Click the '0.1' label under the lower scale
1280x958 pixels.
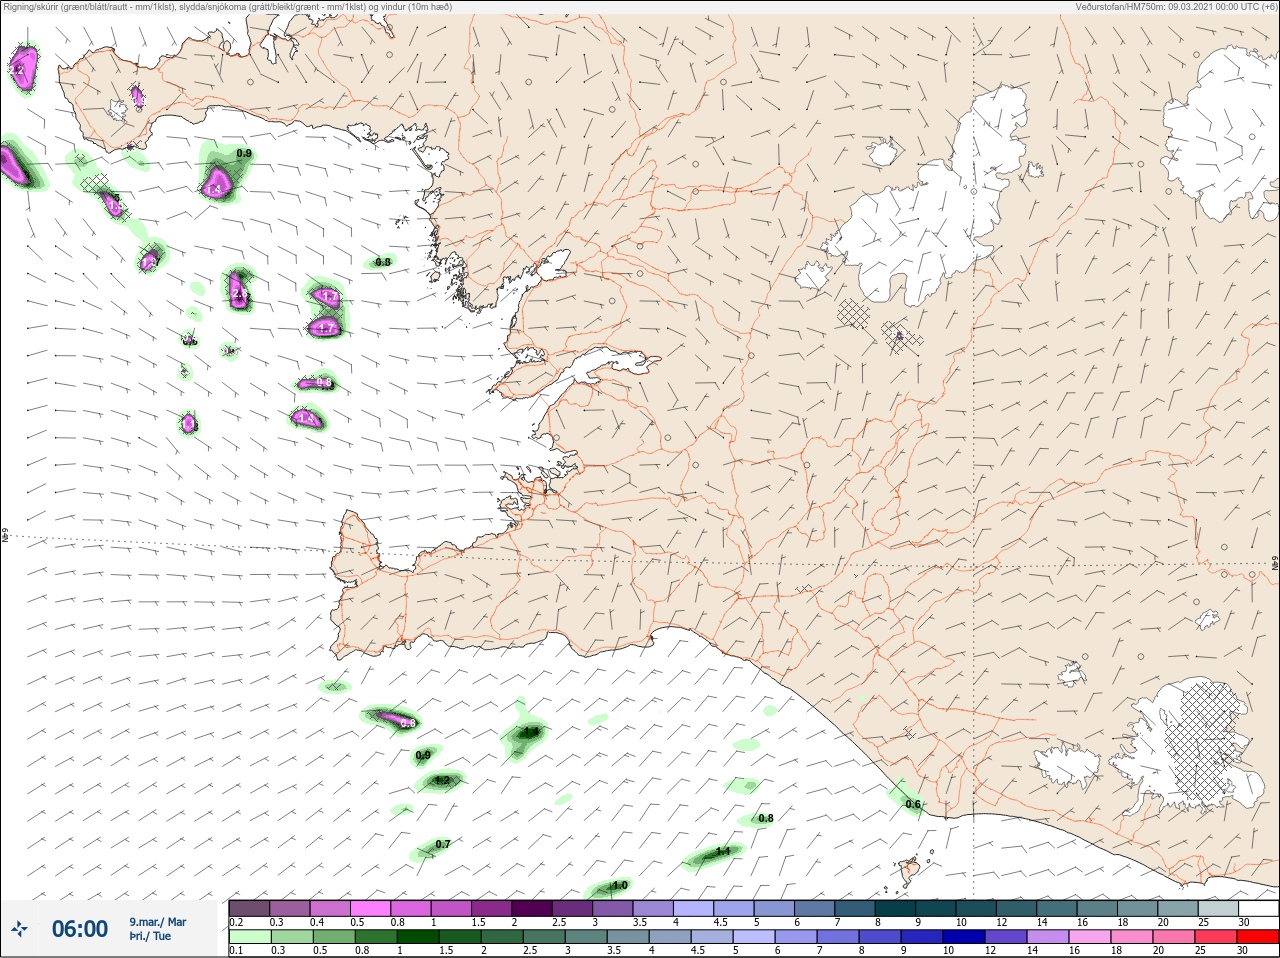point(236,951)
